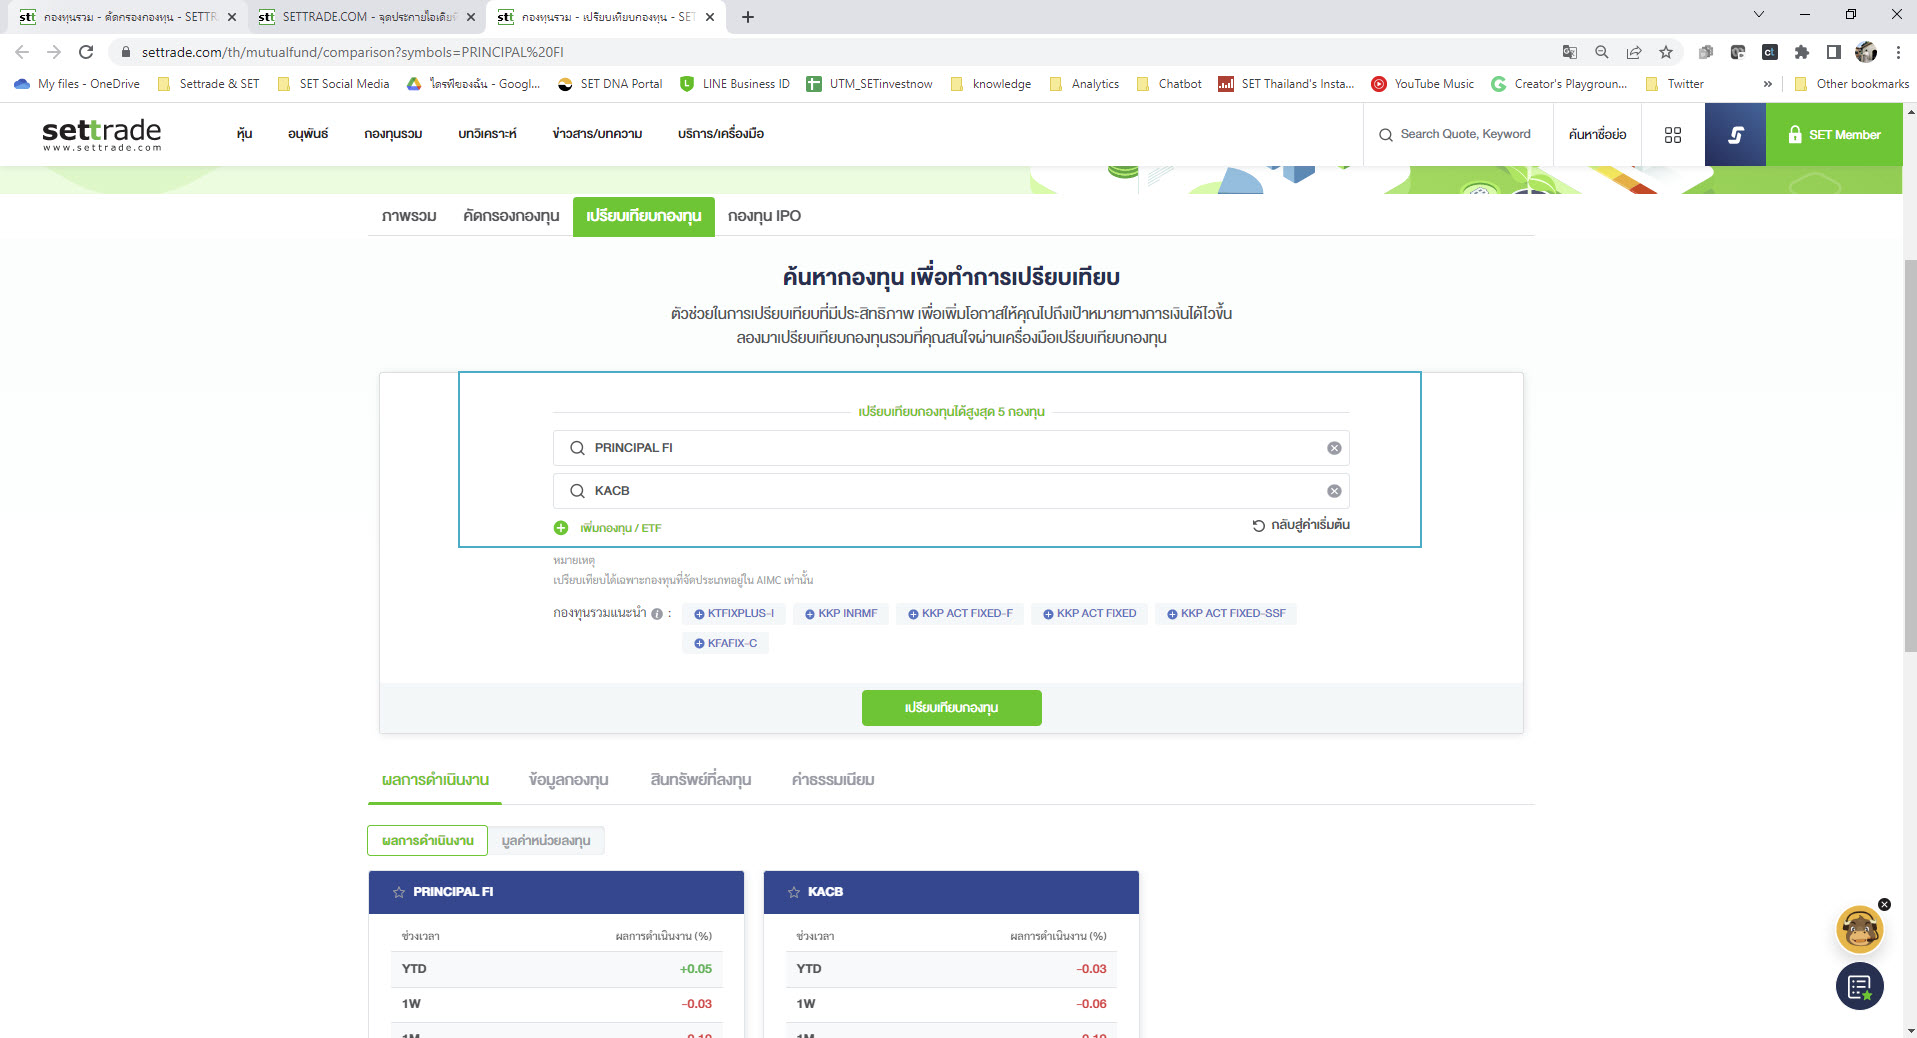
Task: Expand hidden bookmarks with overflow chevron
Action: 1768,84
